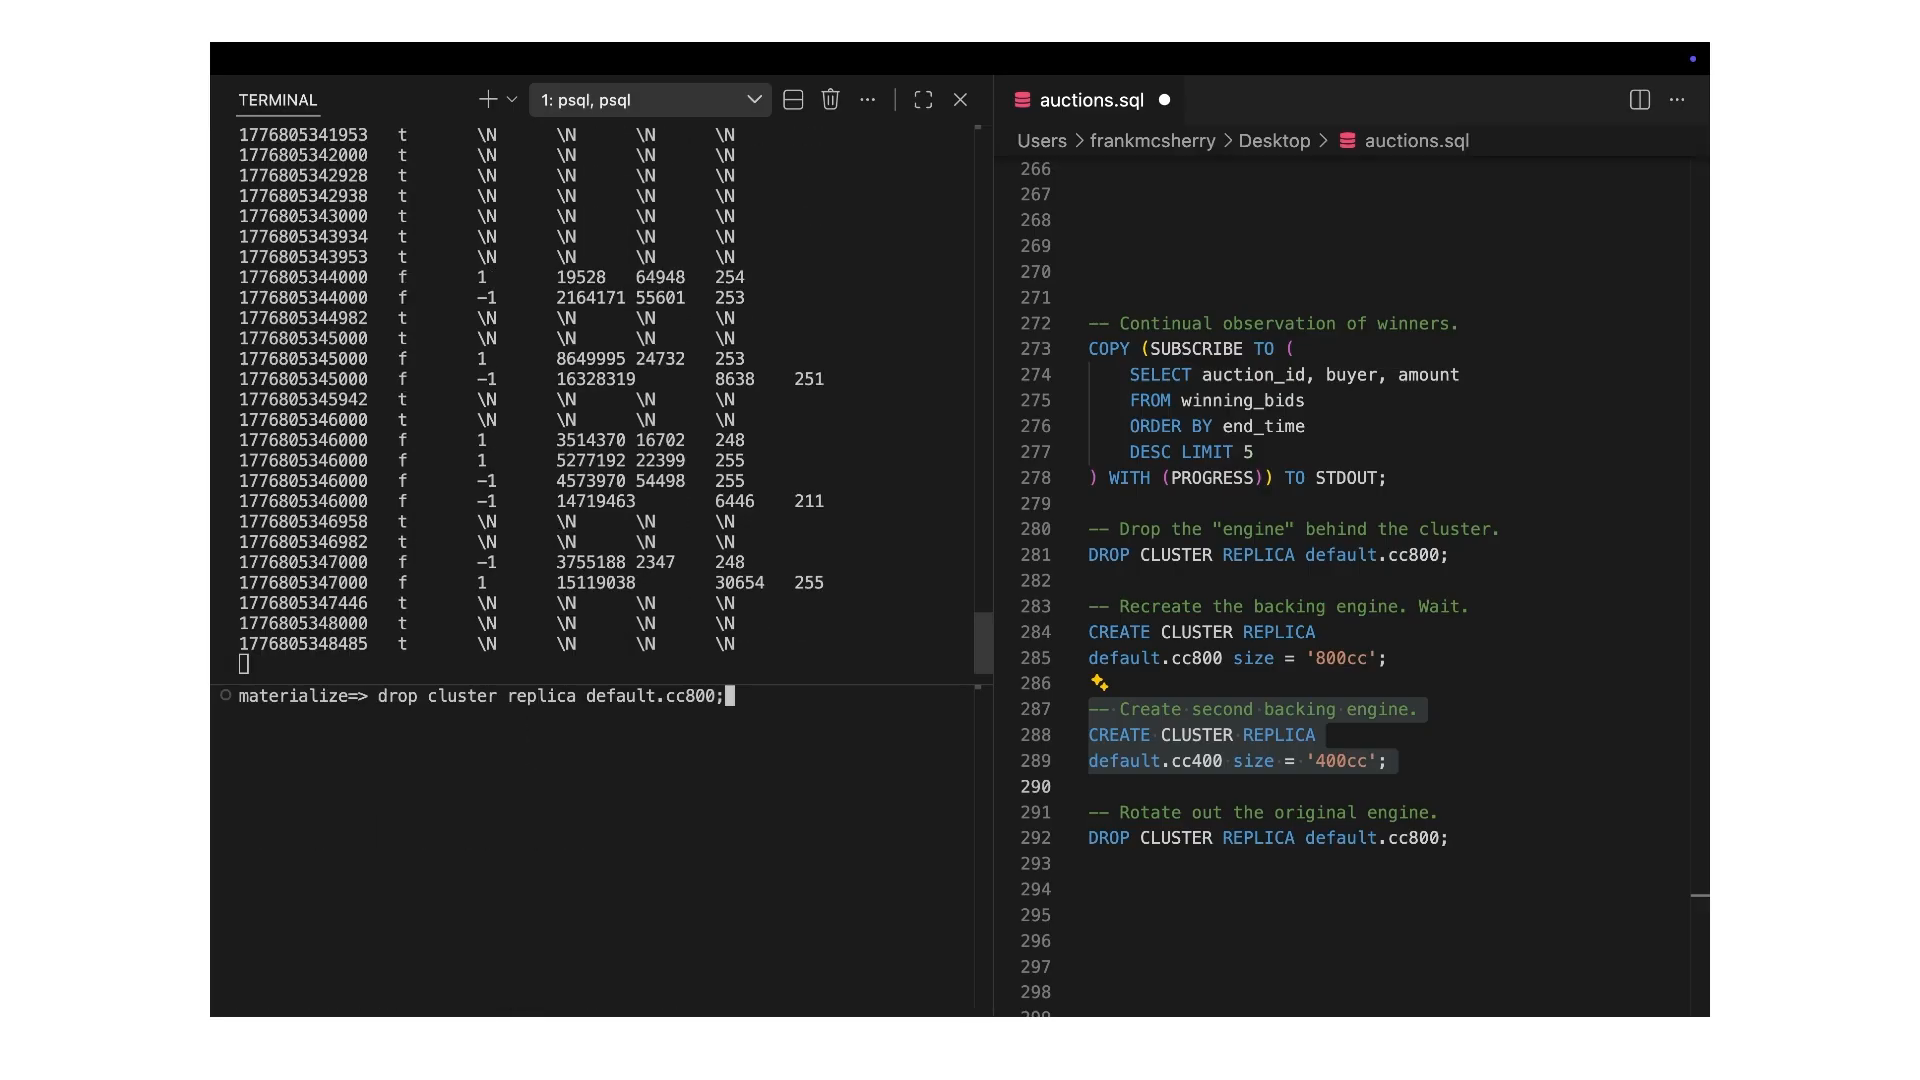Split the terminal with the split icon
The image size is (1920, 1080).
pyautogui.click(x=793, y=100)
